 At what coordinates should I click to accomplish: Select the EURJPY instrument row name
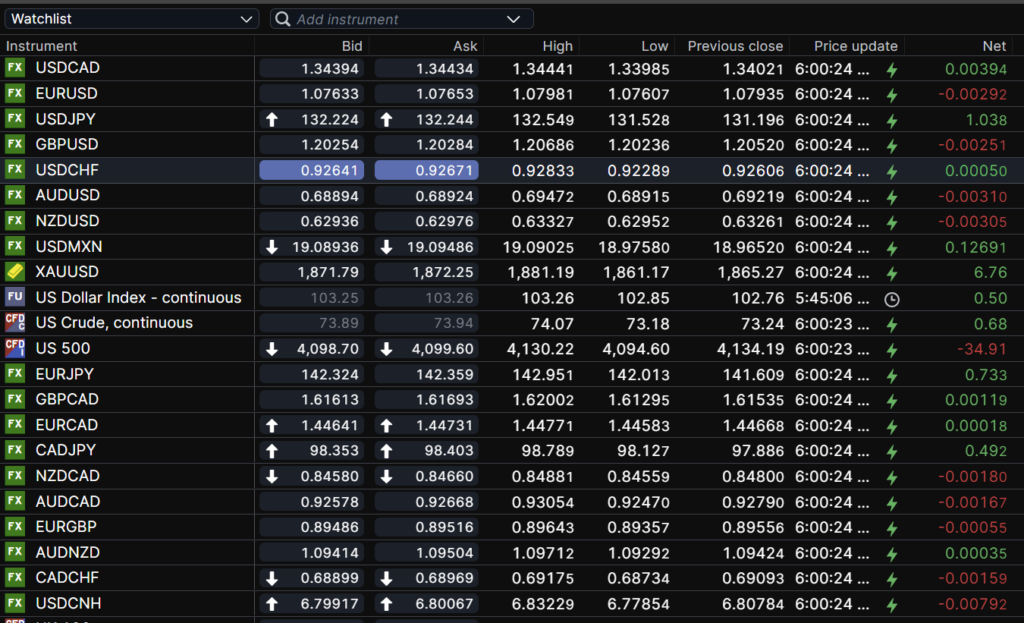pos(66,374)
